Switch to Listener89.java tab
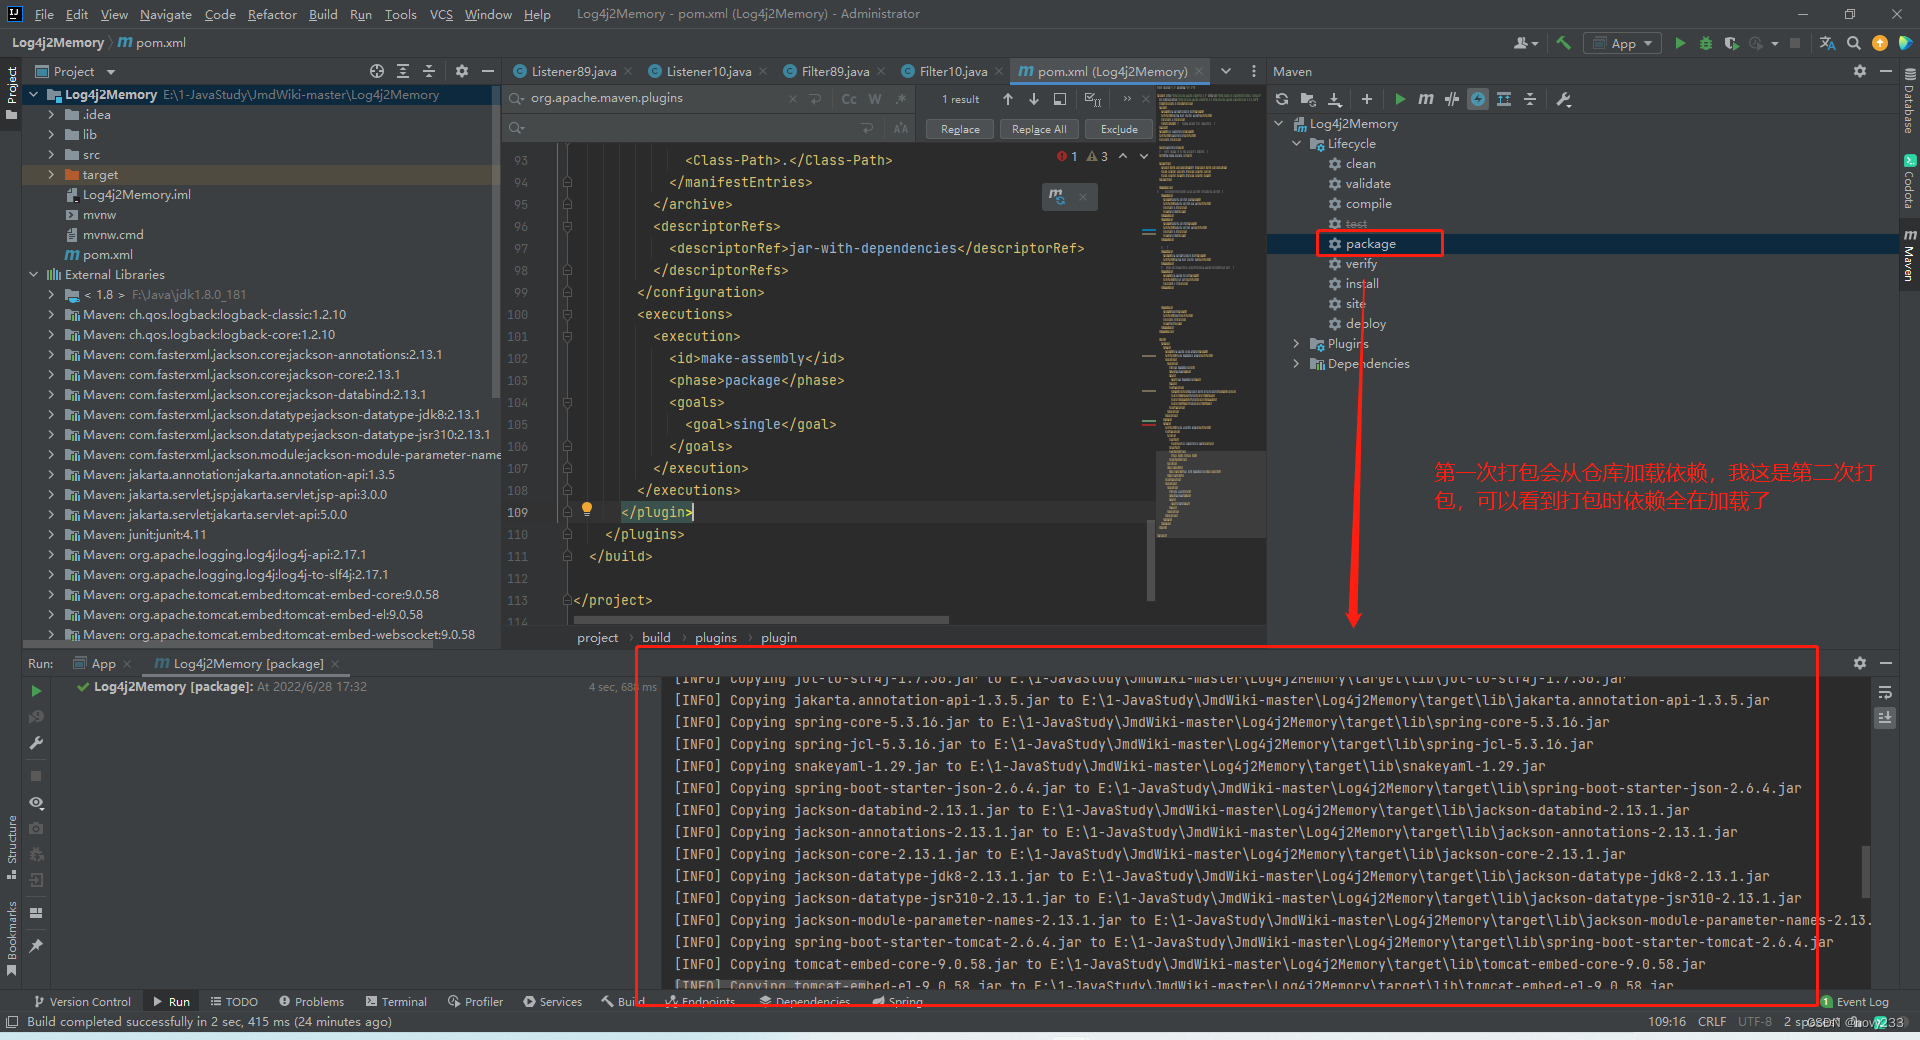The width and height of the screenshot is (1920, 1040). (571, 71)
